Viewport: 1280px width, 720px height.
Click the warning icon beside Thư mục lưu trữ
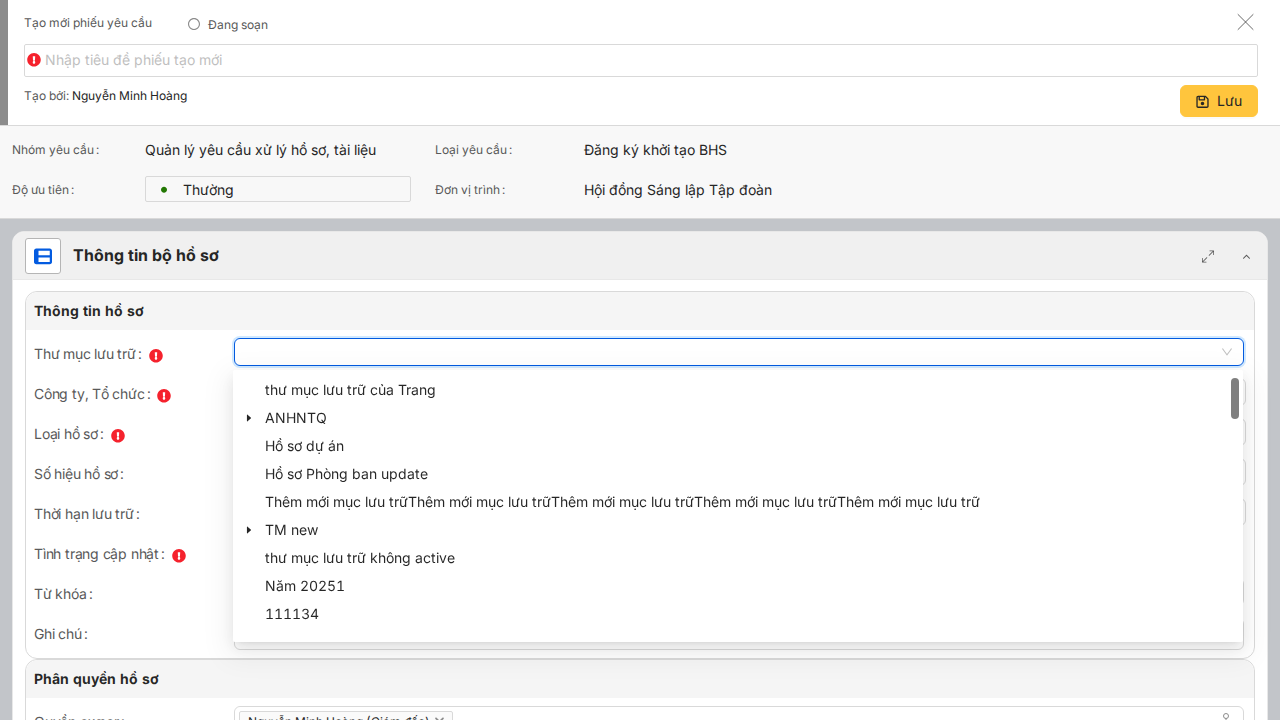156,355
